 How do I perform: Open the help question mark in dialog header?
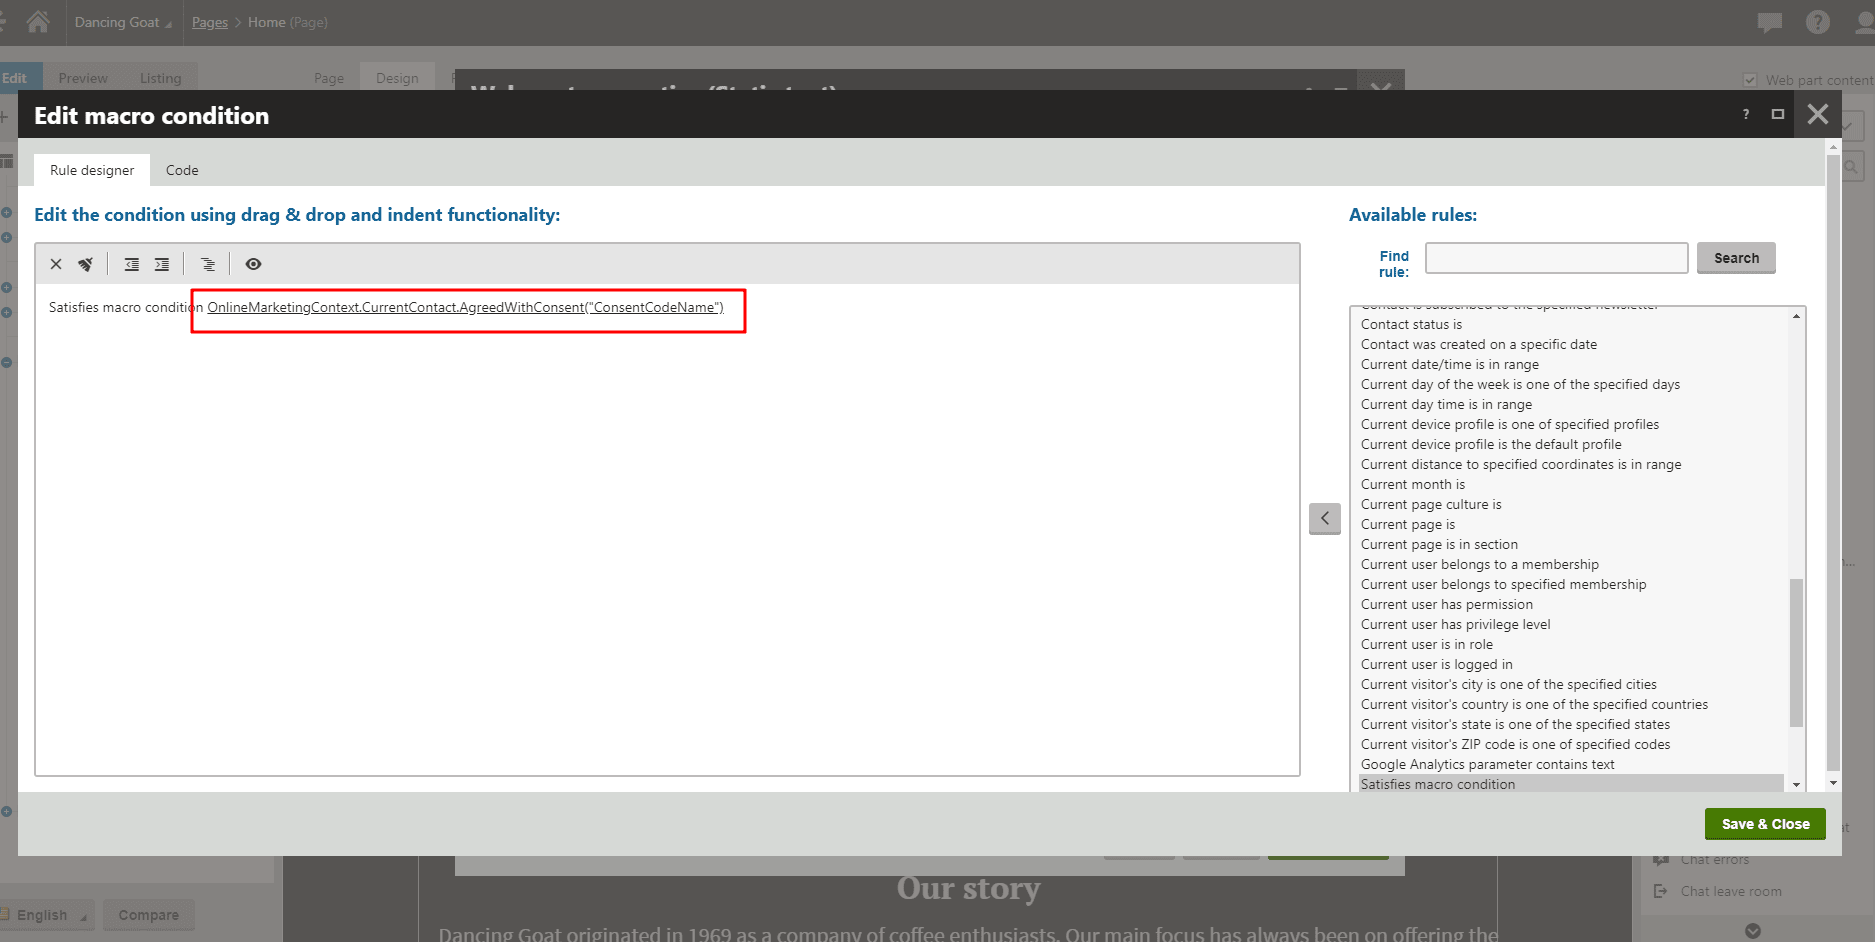[1746, 114]
